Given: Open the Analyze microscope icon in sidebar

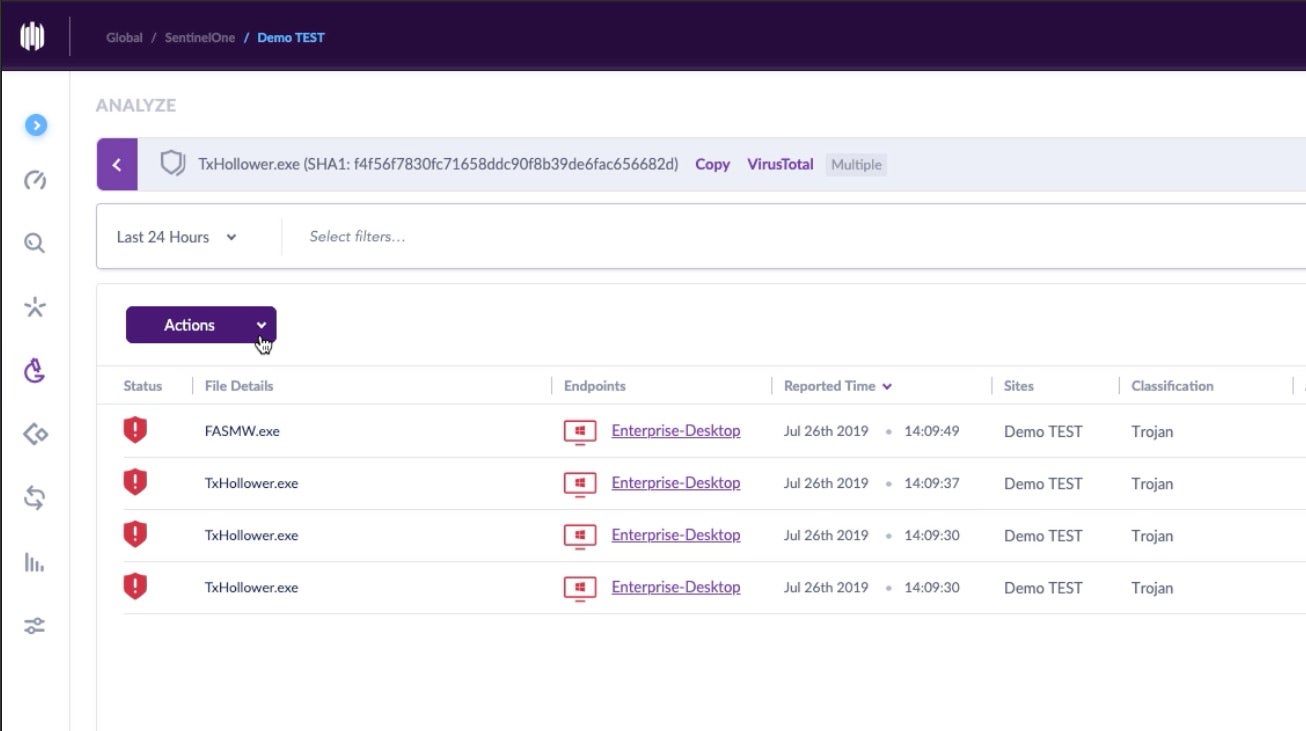Looking at the screenshot, I should coord(35,371).
